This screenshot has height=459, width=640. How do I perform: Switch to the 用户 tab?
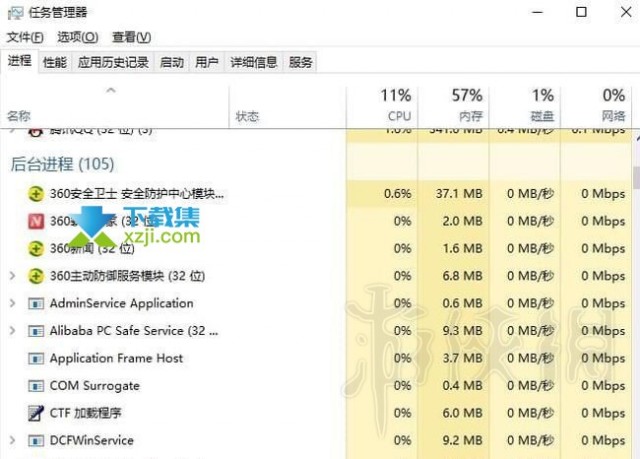tap(207, 62)
